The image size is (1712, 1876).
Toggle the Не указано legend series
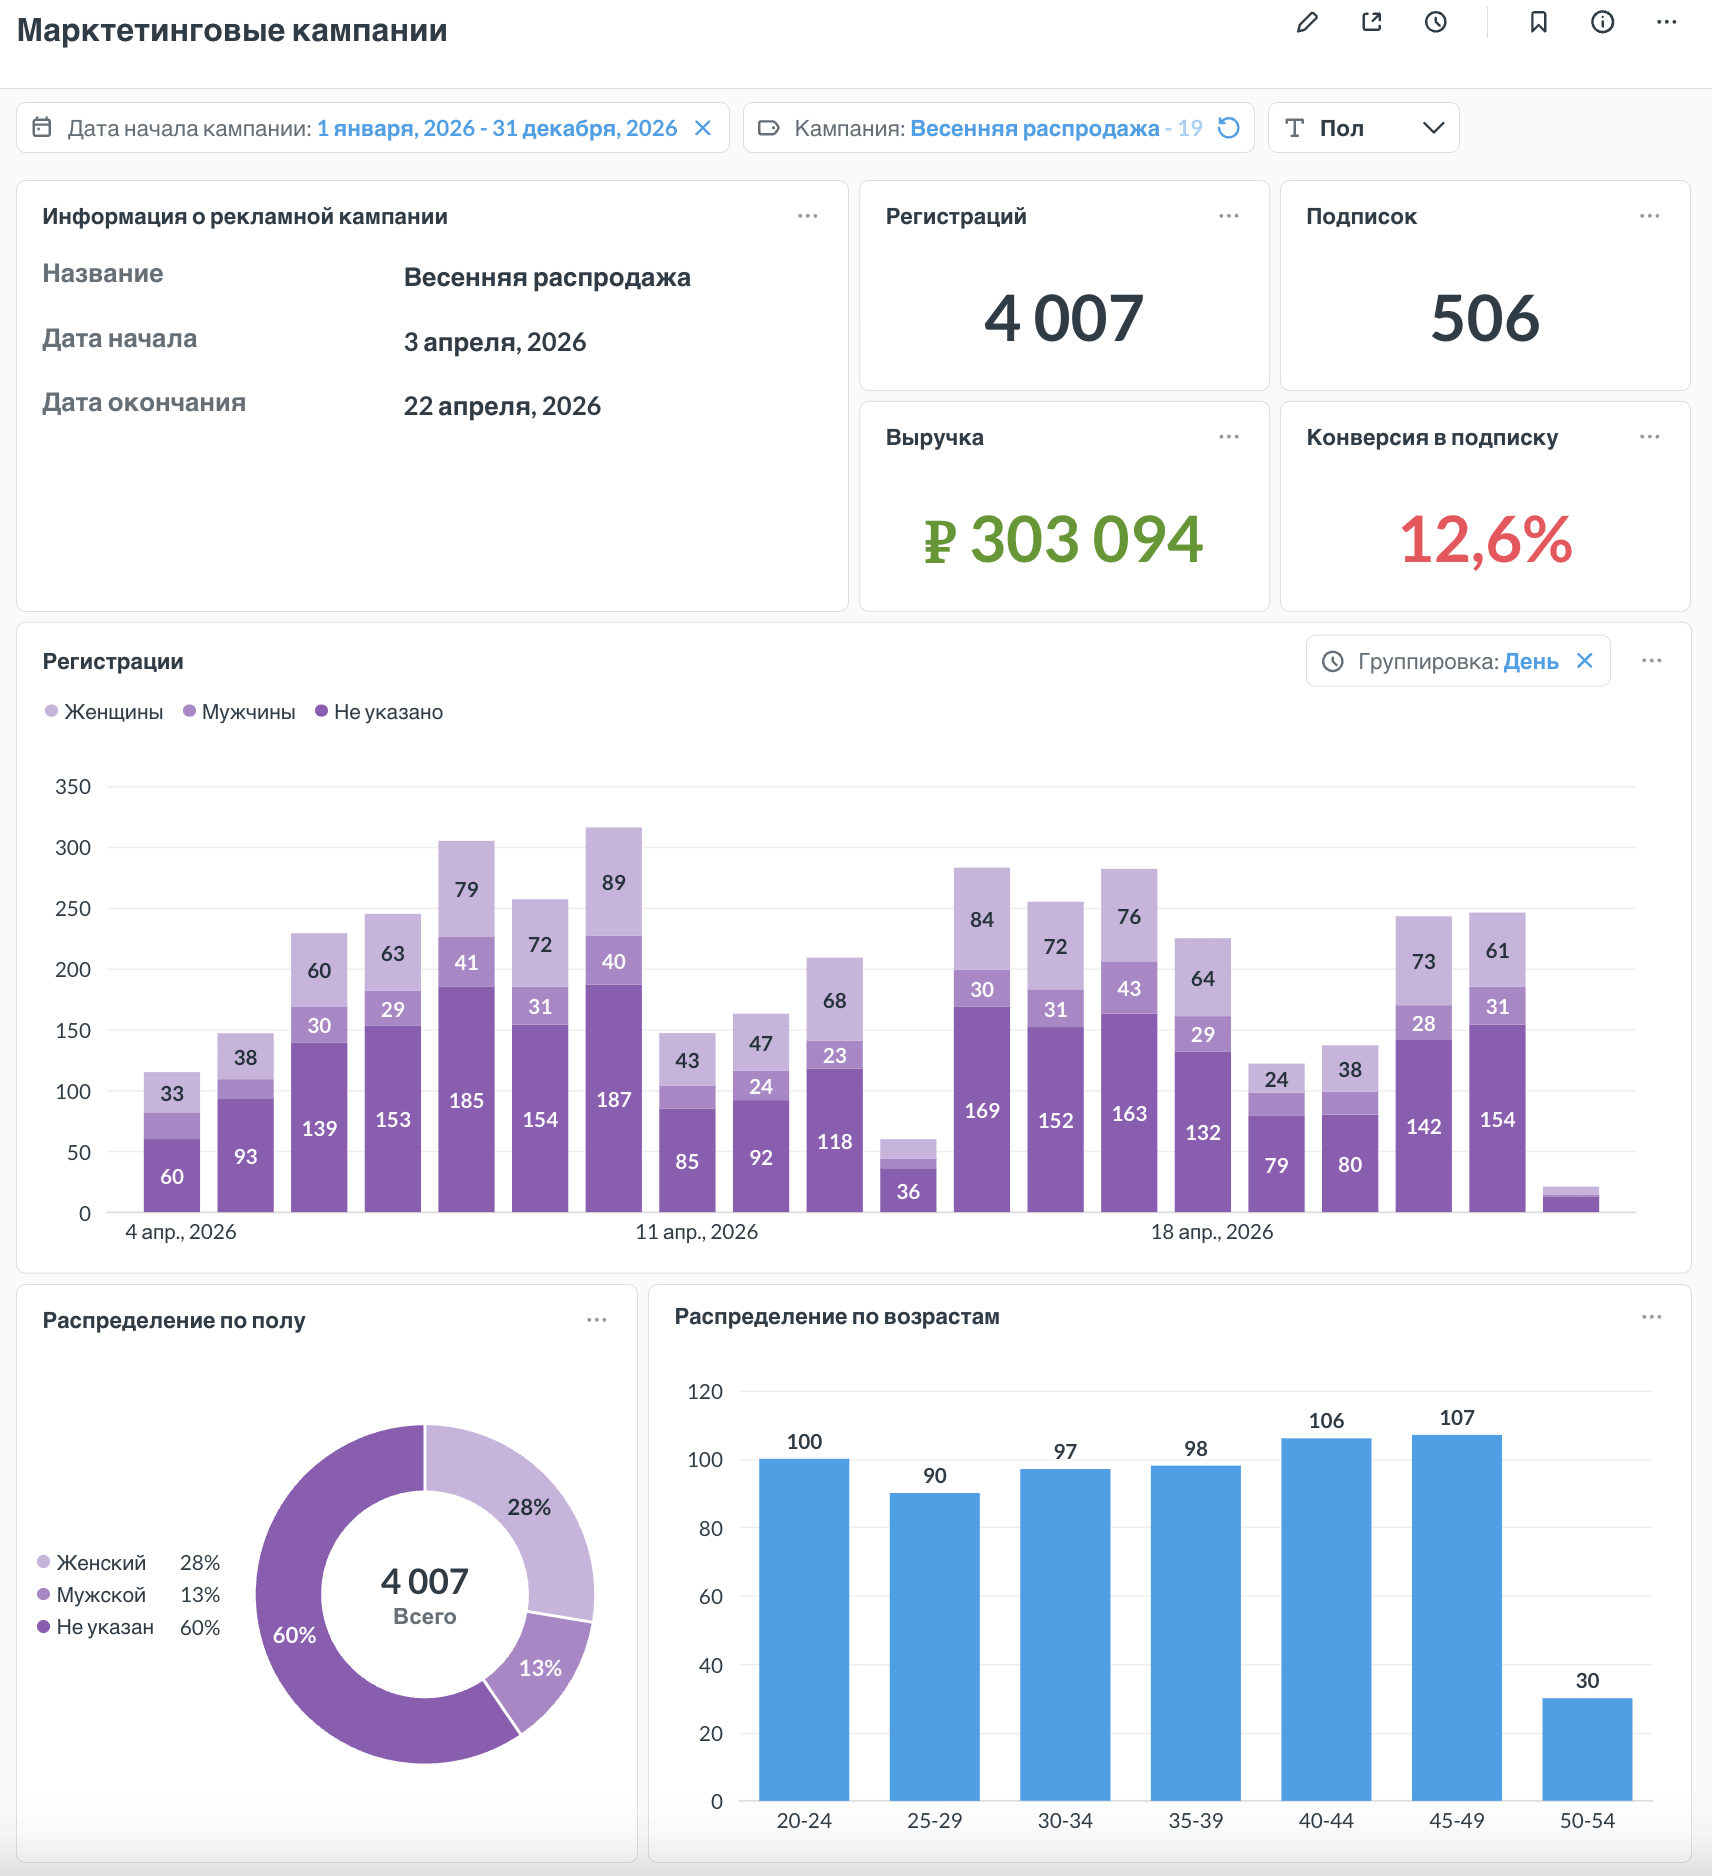[379, 712]
